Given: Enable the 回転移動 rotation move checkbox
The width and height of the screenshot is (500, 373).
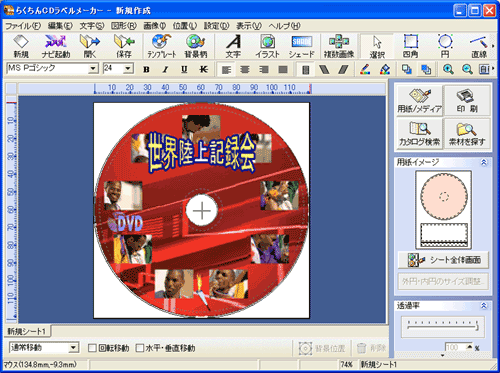Looking at the screenshot, I should tap(92, 348).
